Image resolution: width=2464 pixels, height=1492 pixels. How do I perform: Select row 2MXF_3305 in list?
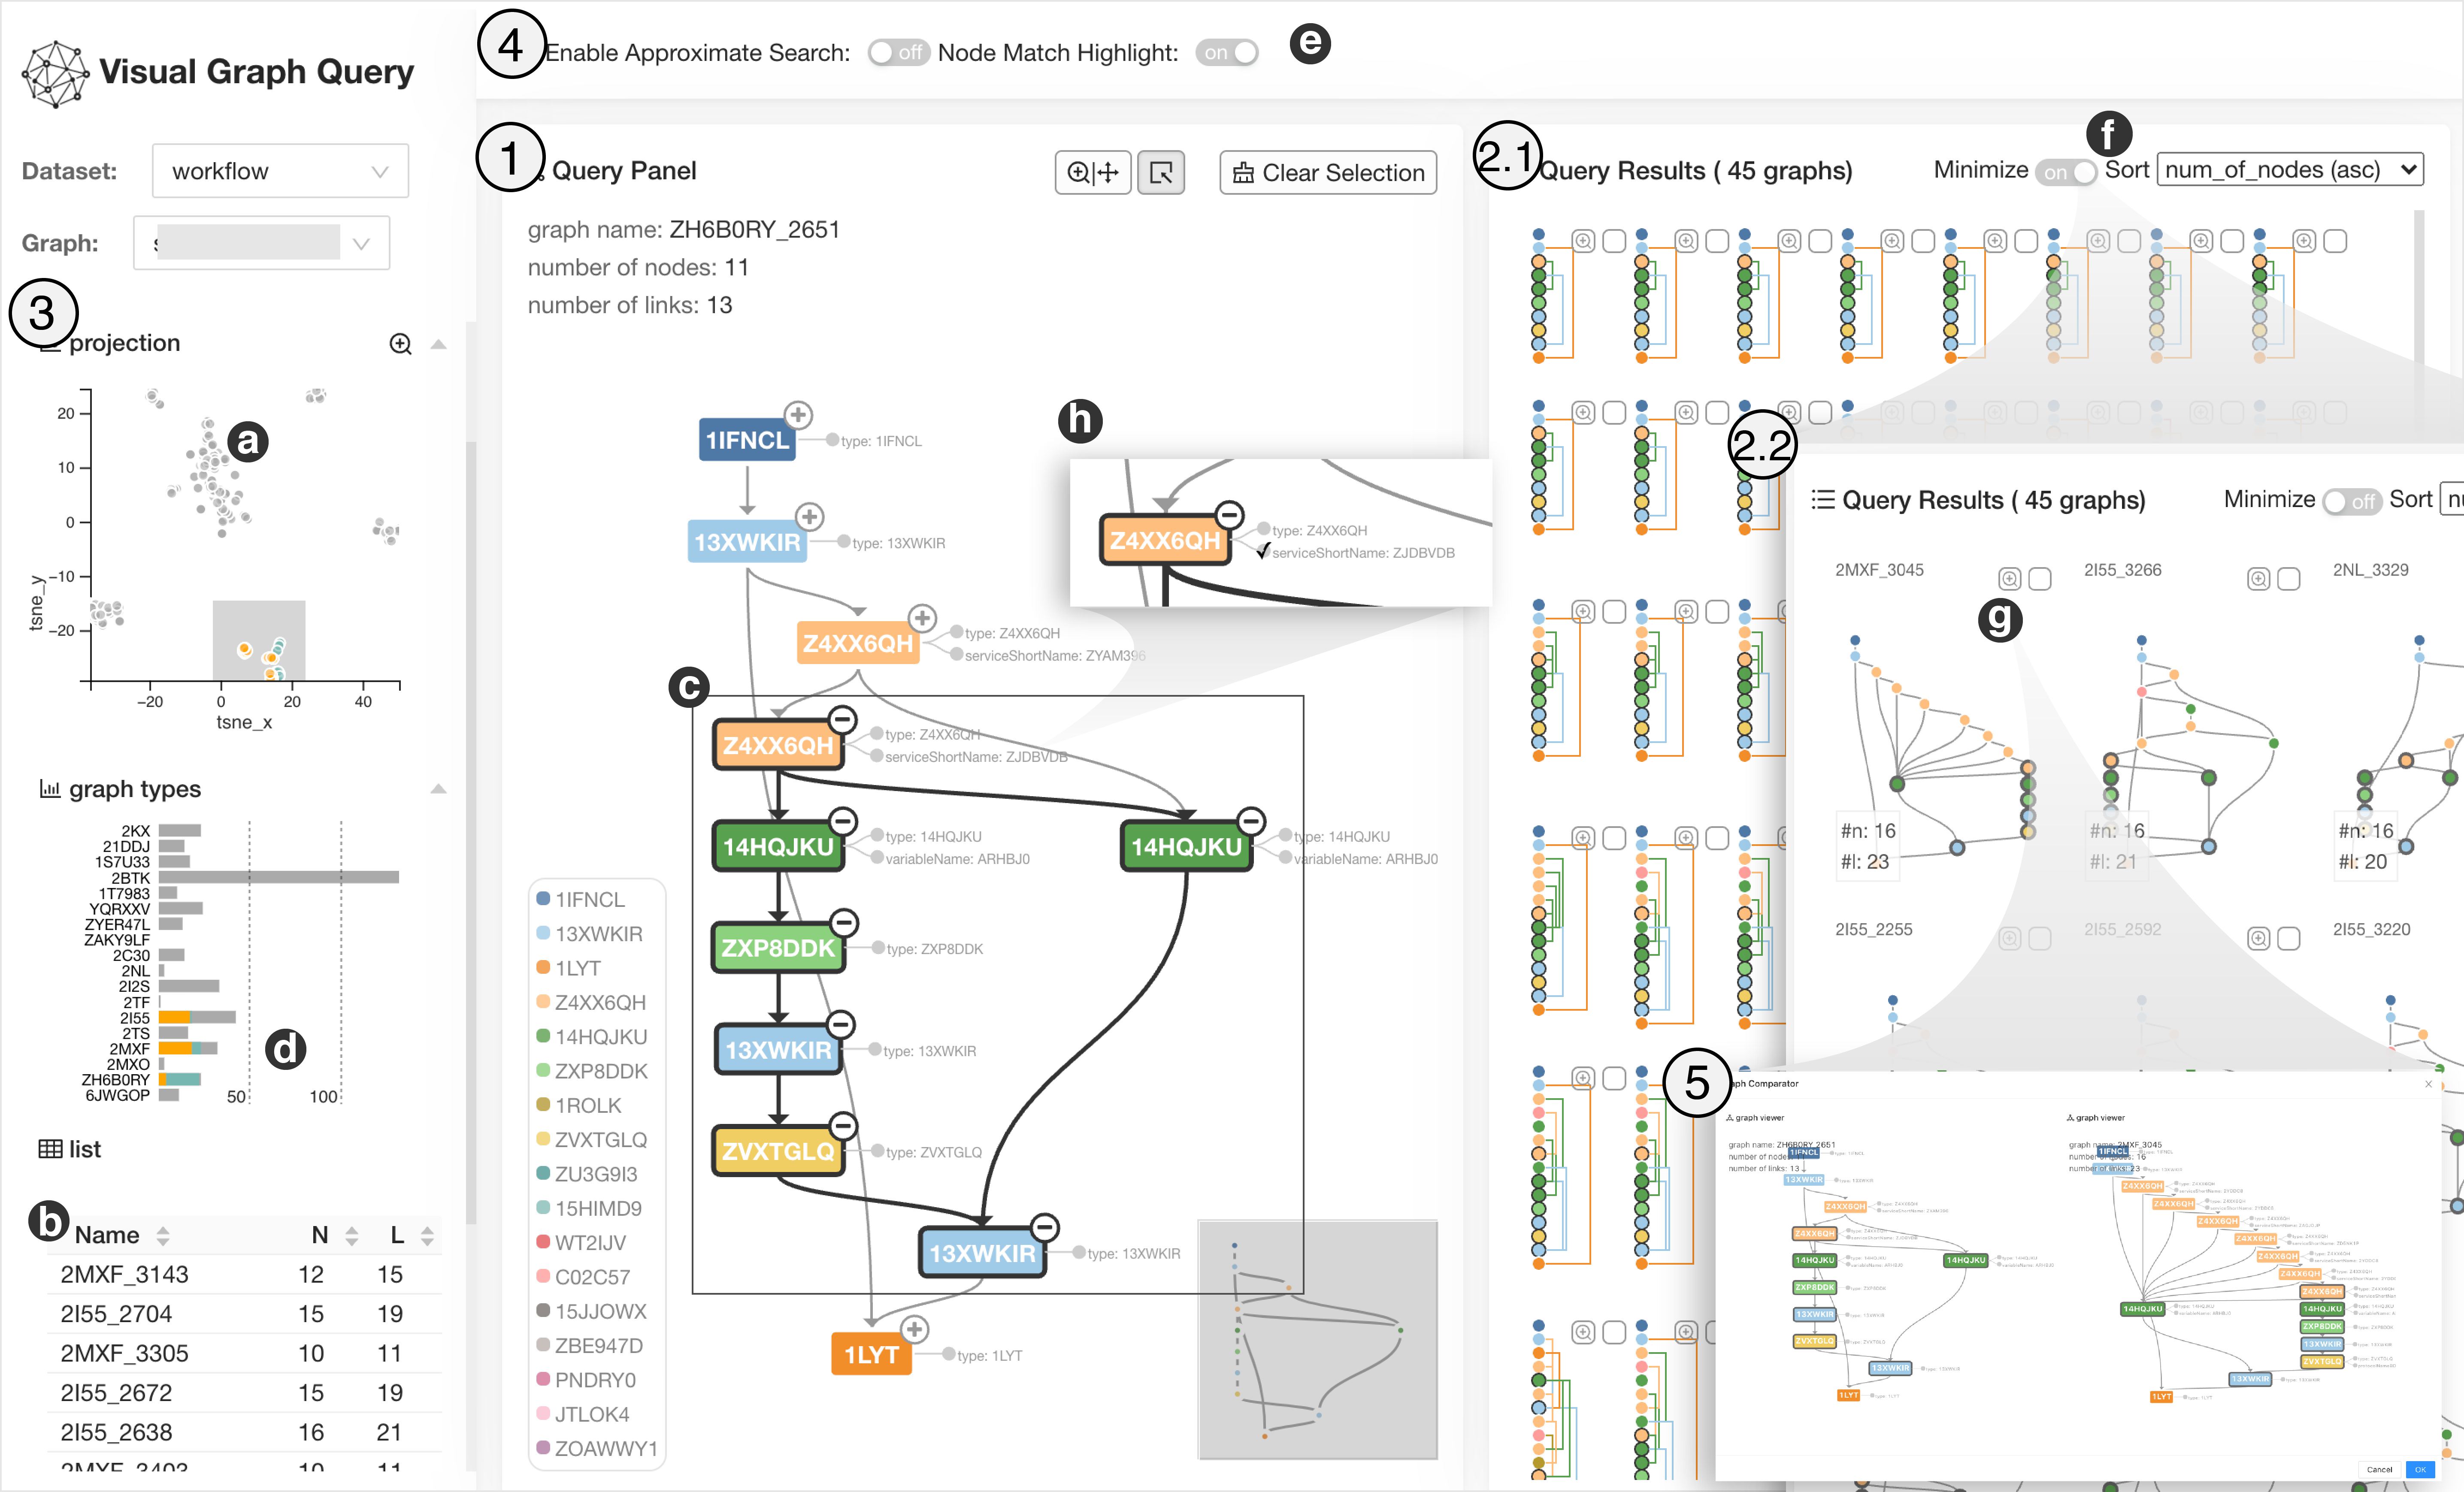click(x=245, y=1353)
